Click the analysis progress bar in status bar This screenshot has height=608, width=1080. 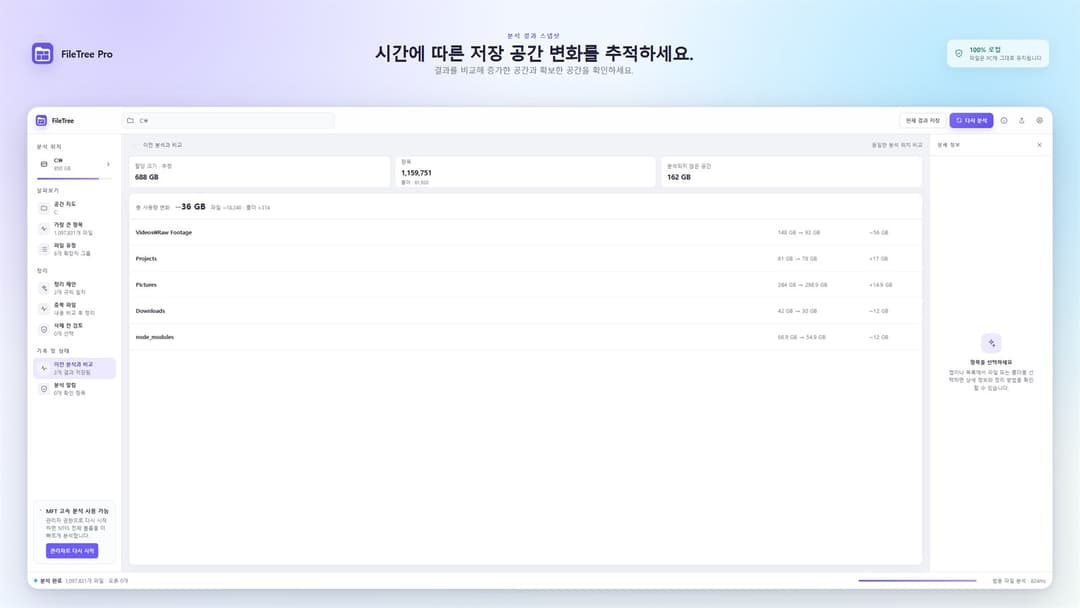click(917, 580)
